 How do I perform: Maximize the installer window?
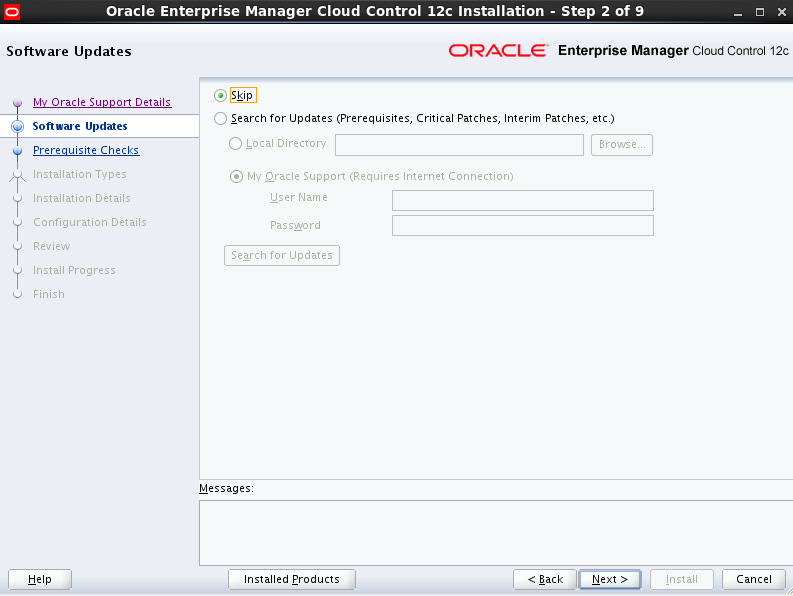(760, 12)
